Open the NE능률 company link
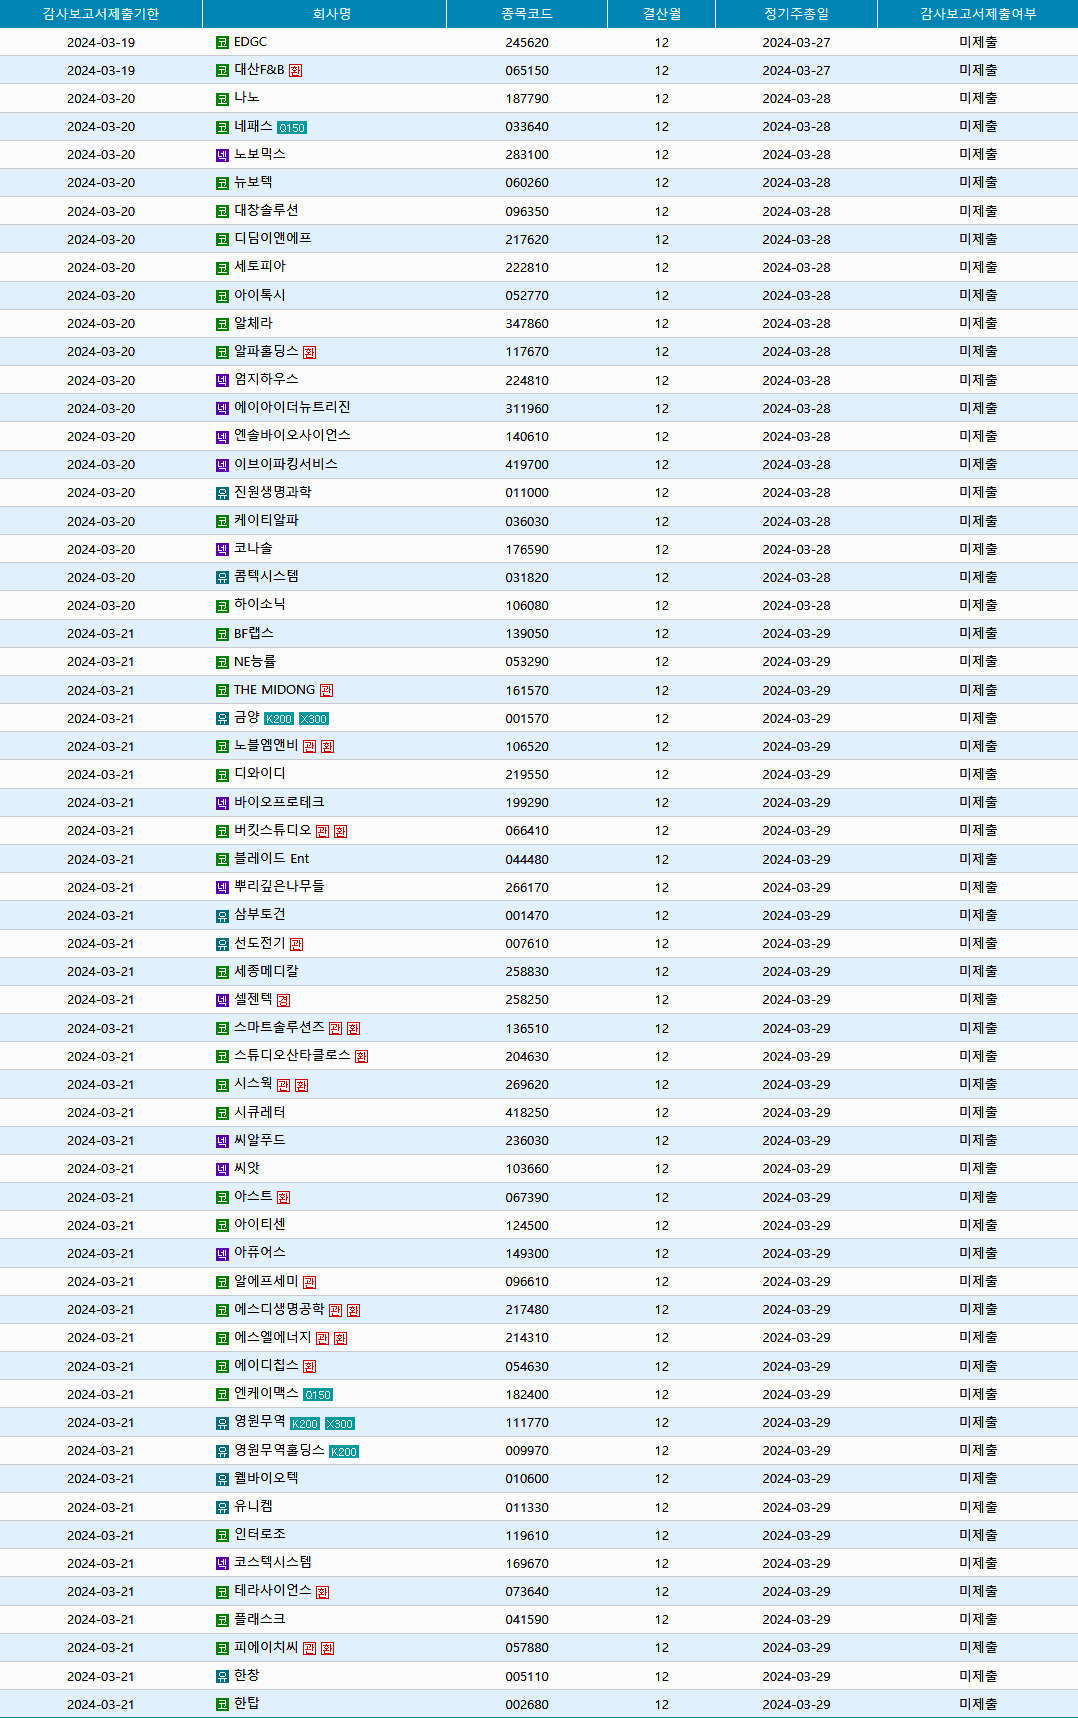Image resolution: width=1078 pixels, height=1718 pixels. 255,661
